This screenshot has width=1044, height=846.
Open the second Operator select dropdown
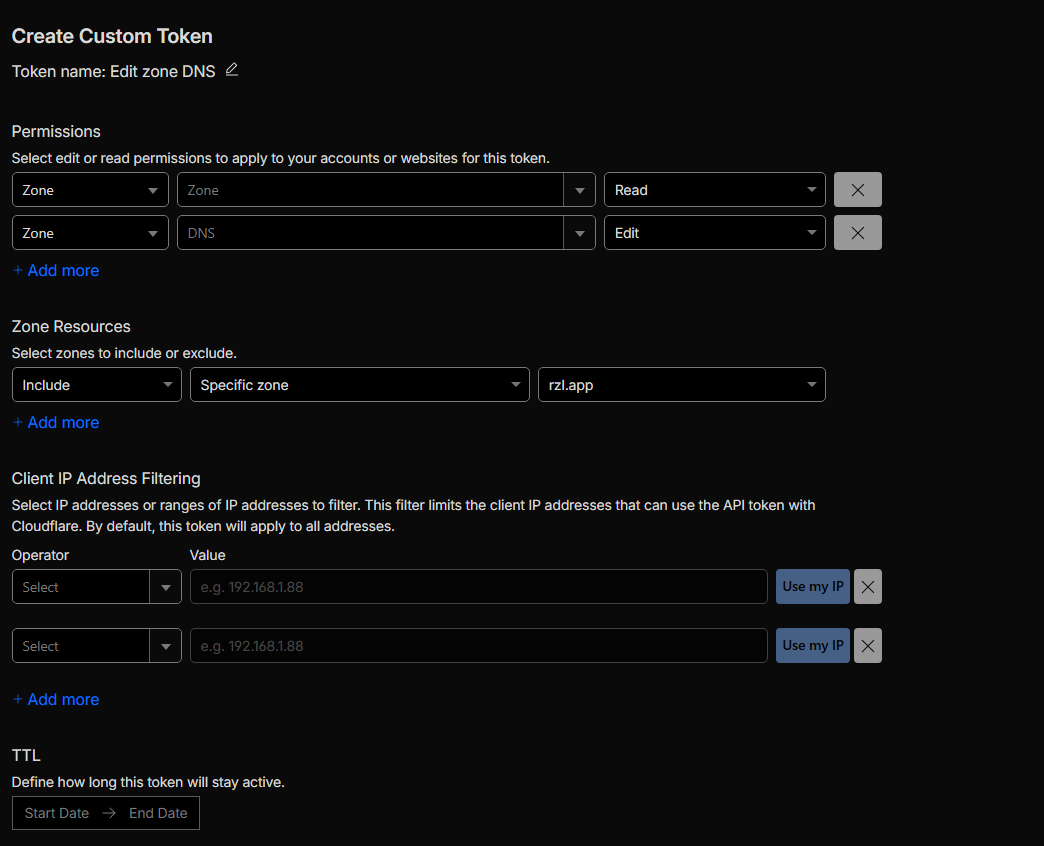click(96, 646)
